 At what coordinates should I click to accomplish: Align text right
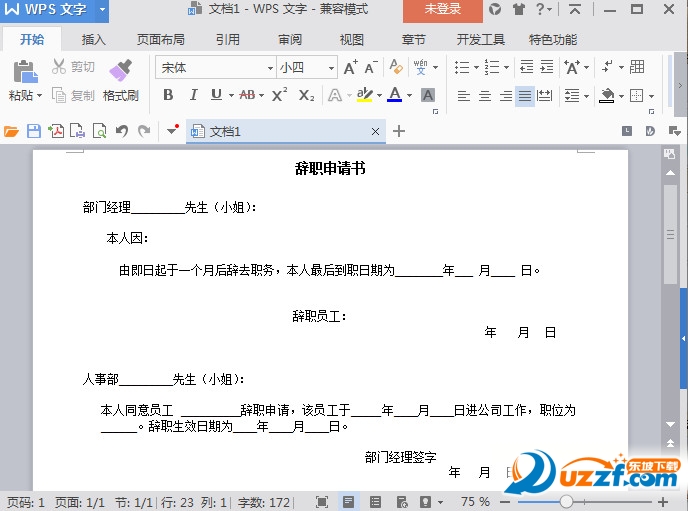[505, 95]
